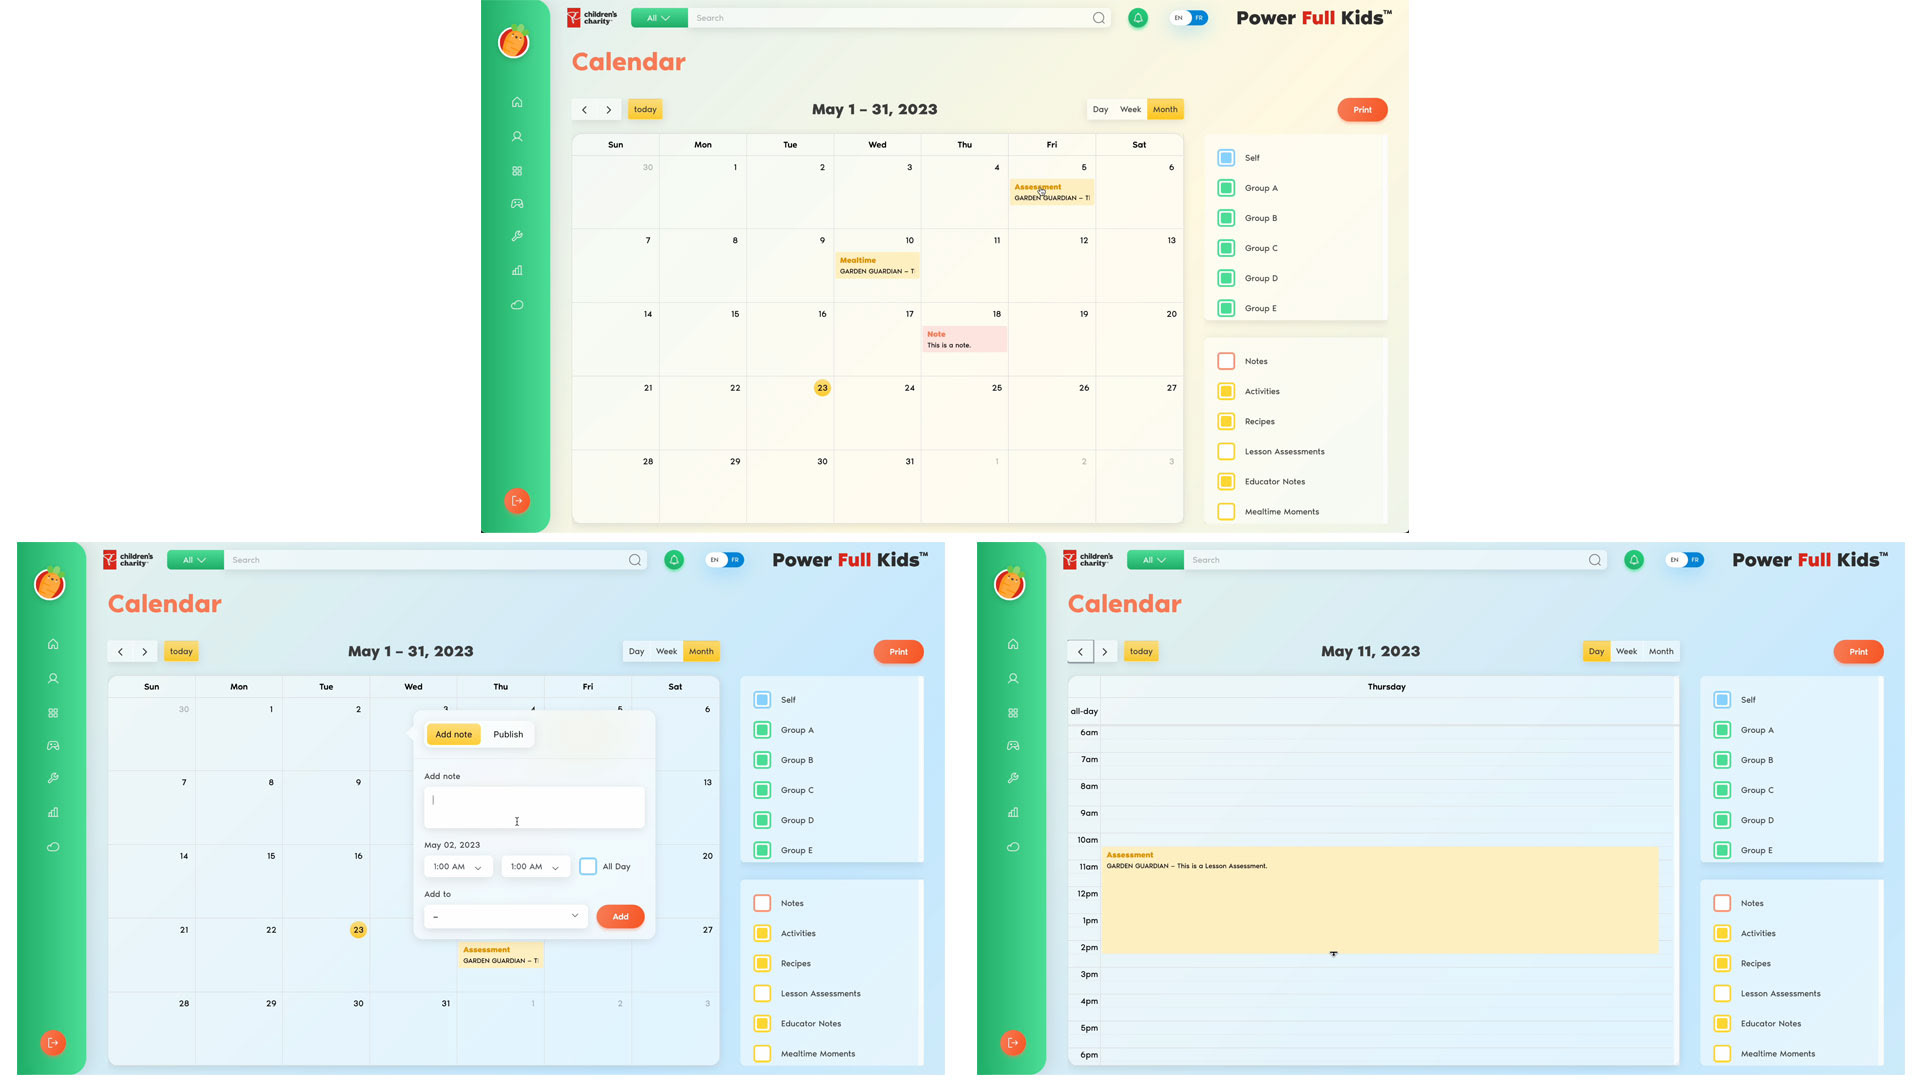The height and width of the screenshot is (1080, 1920).
Task: Click the pink Note event on May 18
Action: pos(964,340)
